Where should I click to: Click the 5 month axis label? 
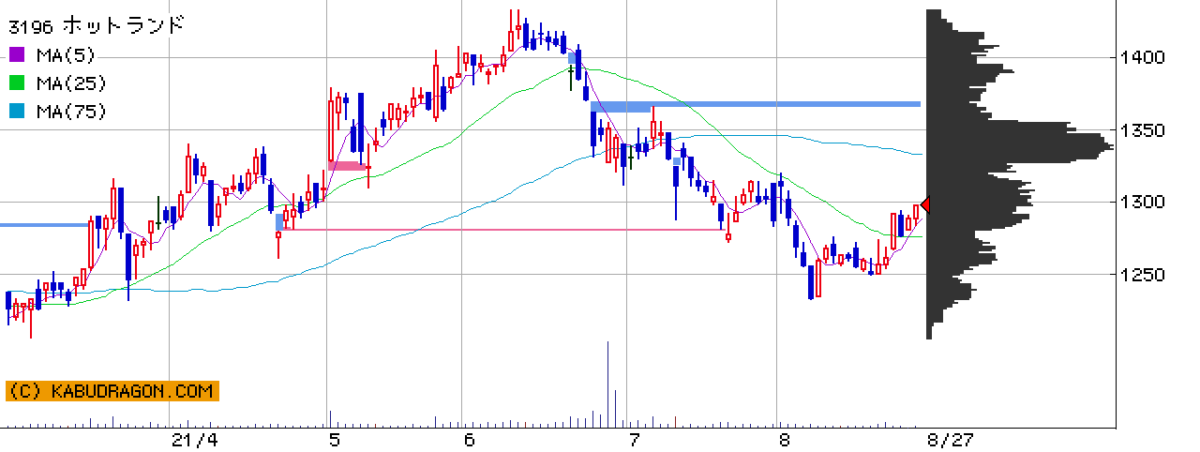click(x=335, y=439)
